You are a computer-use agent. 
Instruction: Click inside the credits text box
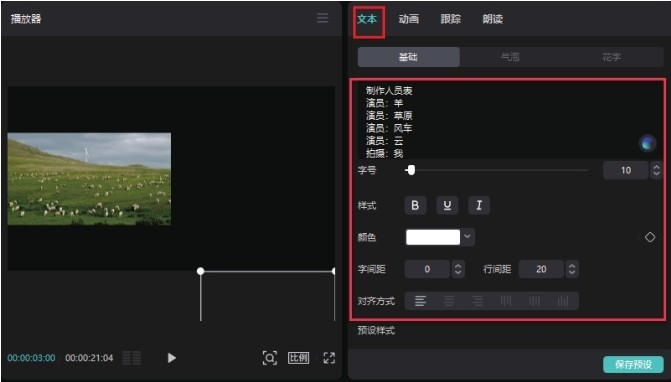(509, 121)
